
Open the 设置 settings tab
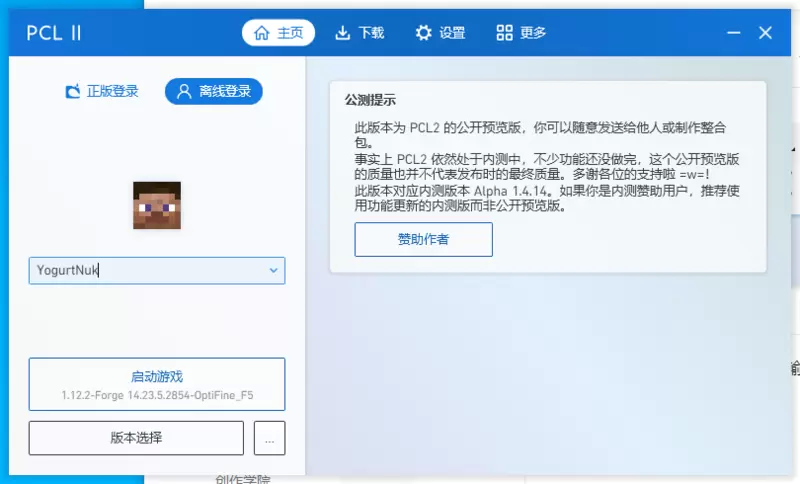[x=440, y=33]
